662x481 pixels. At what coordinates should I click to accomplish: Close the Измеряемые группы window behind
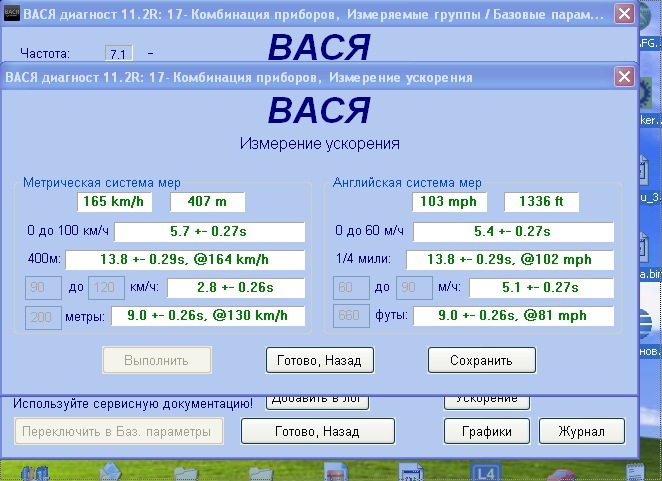[624, 14]
